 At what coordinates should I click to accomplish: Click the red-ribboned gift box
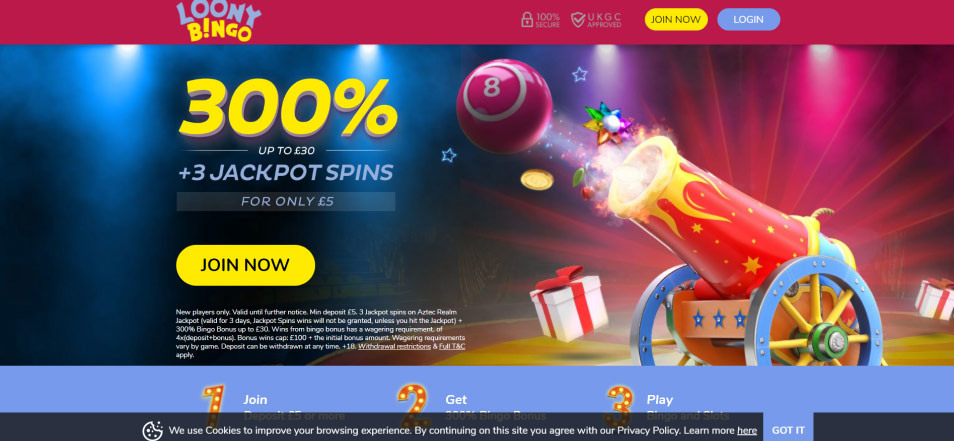pyautogui.click(x=568, y=304)
